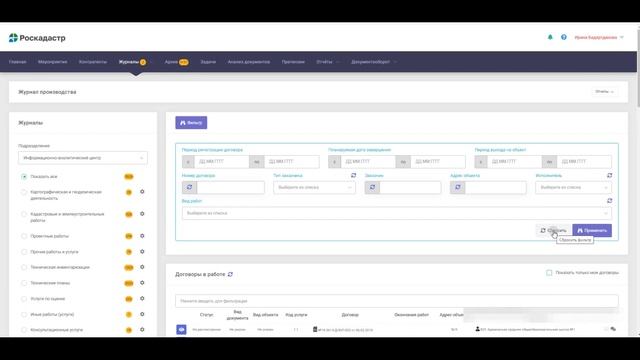Viewport: 640px width, 360px height.
Task: Select Техническая инвентаризация radio button
Action: (24, 267)
